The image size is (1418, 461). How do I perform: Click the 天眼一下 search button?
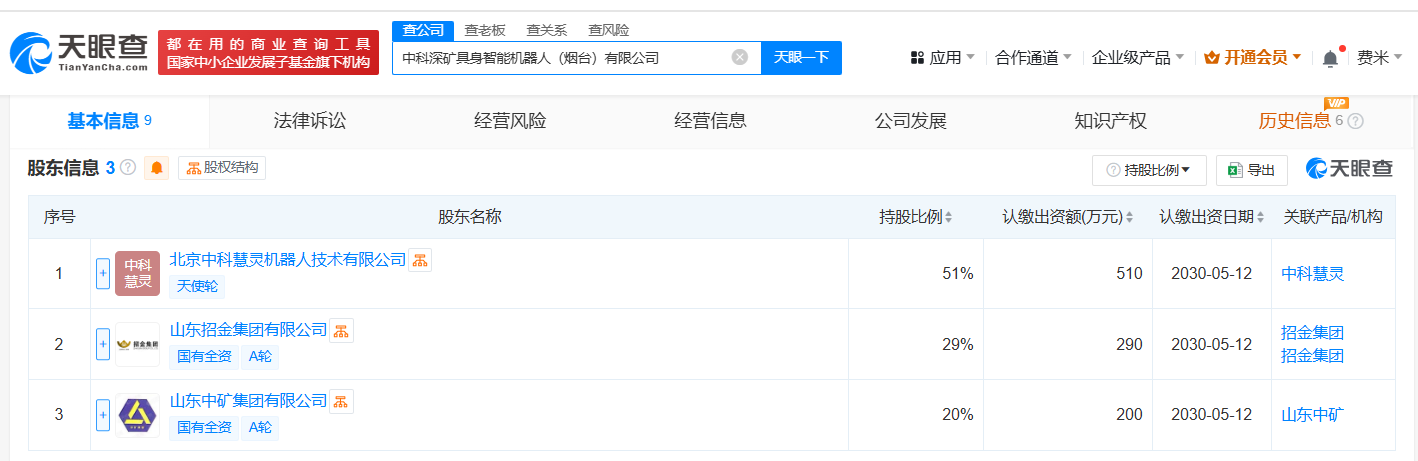tap(801, 57)
